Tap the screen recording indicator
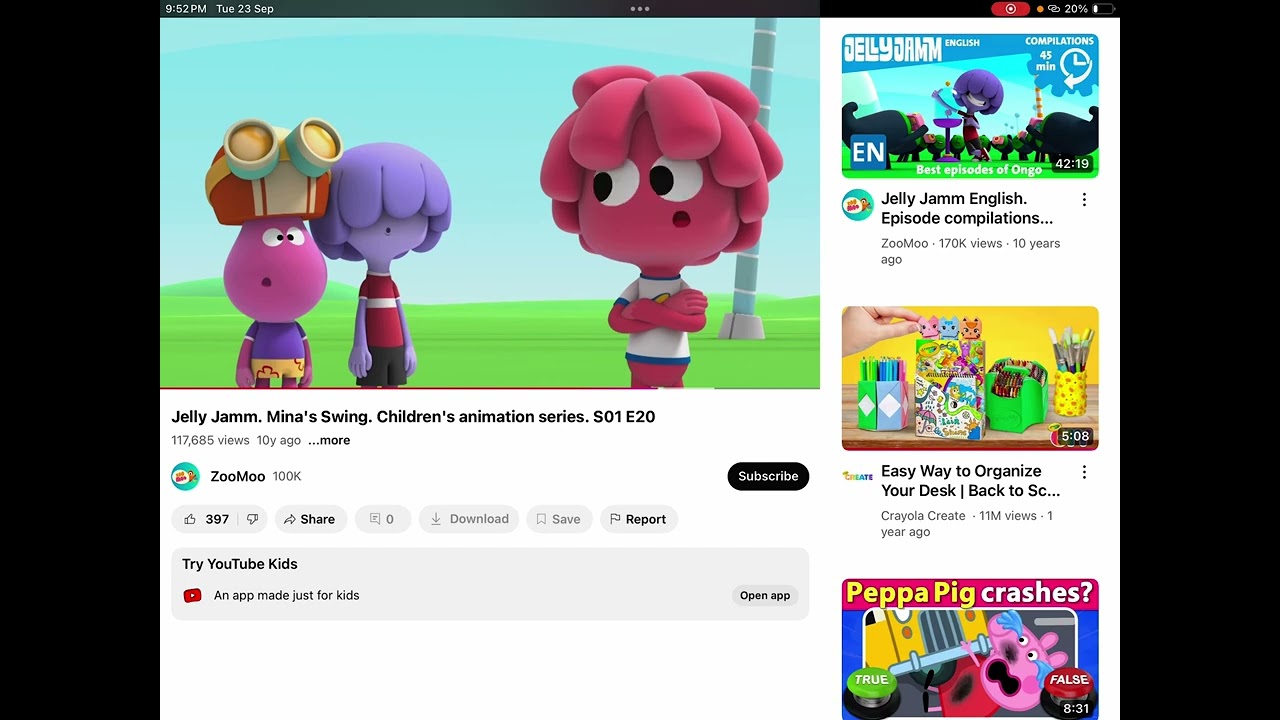 click(x=1010, y=9)
